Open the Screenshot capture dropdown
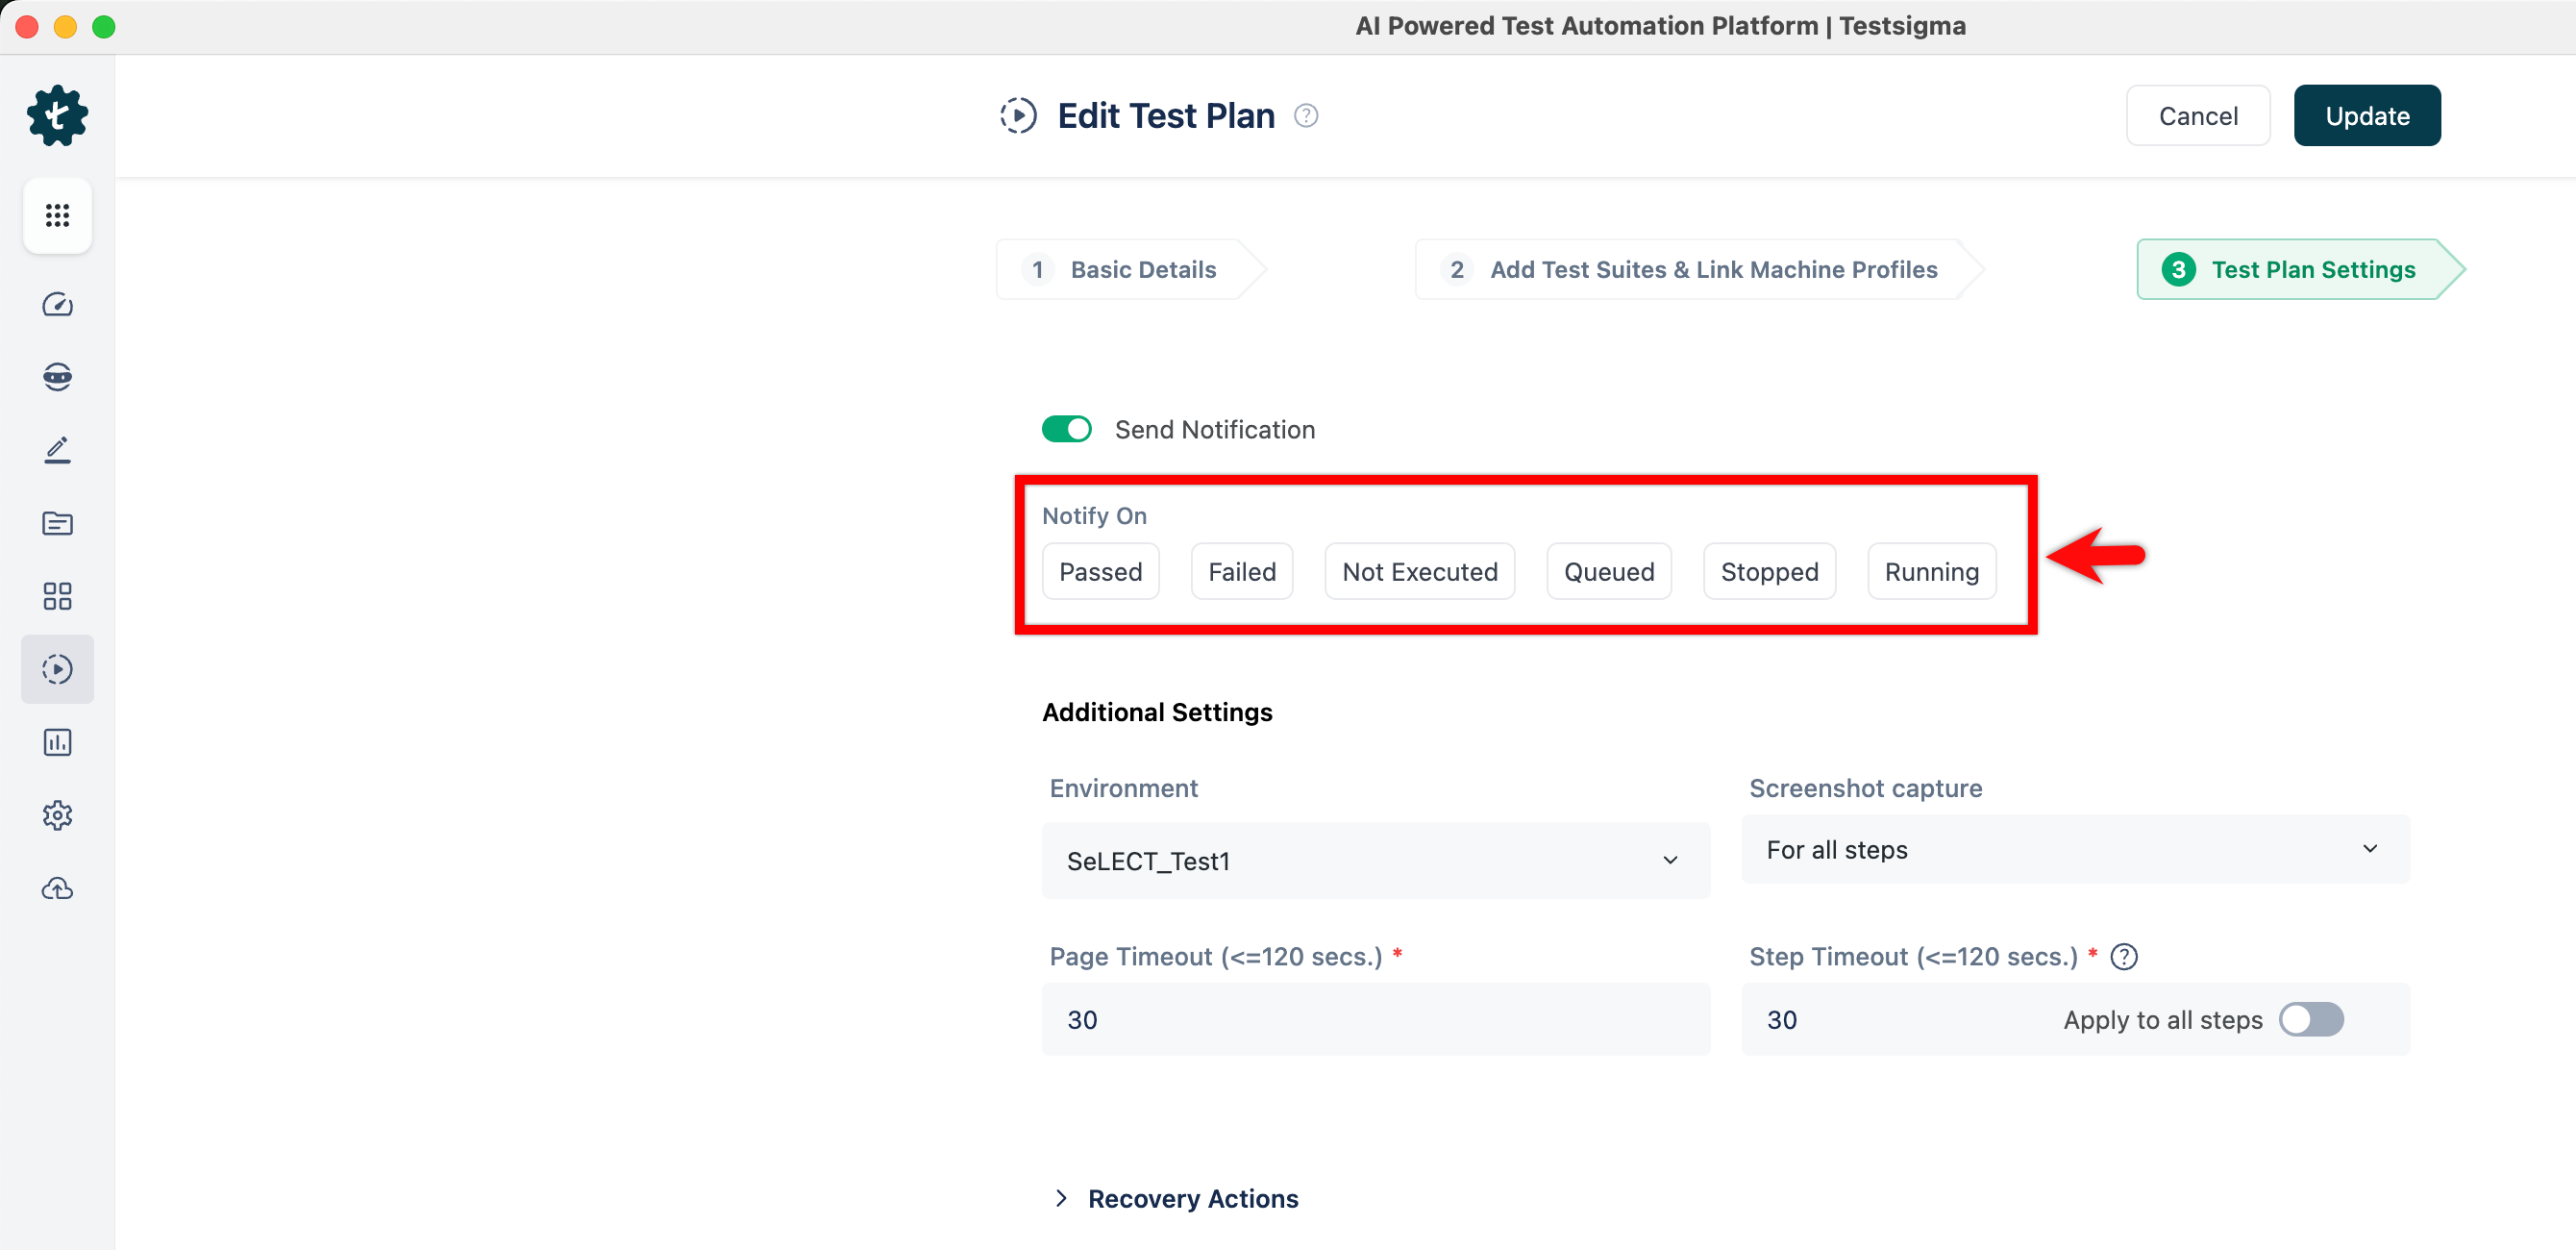The height and width of the screenshot is (1250, 2576). [2075, 849]
